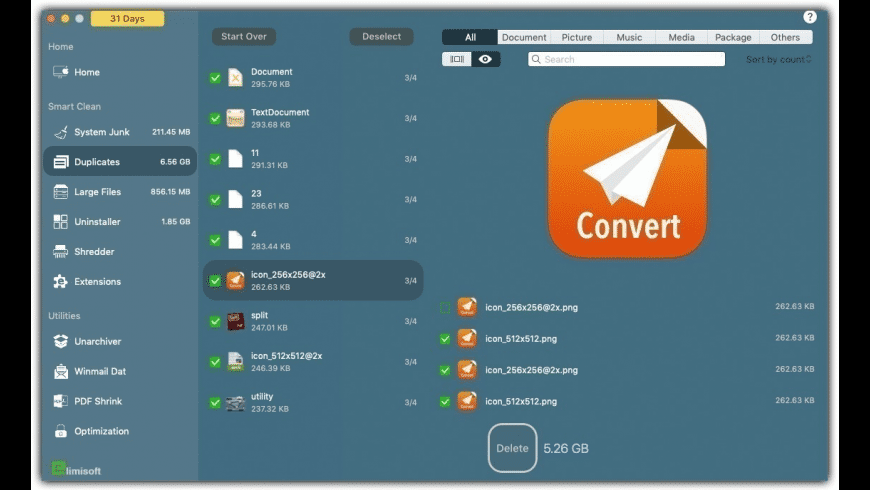Open System Junk cleaner
The image size is (870, 490).
[x=120, y=132]
